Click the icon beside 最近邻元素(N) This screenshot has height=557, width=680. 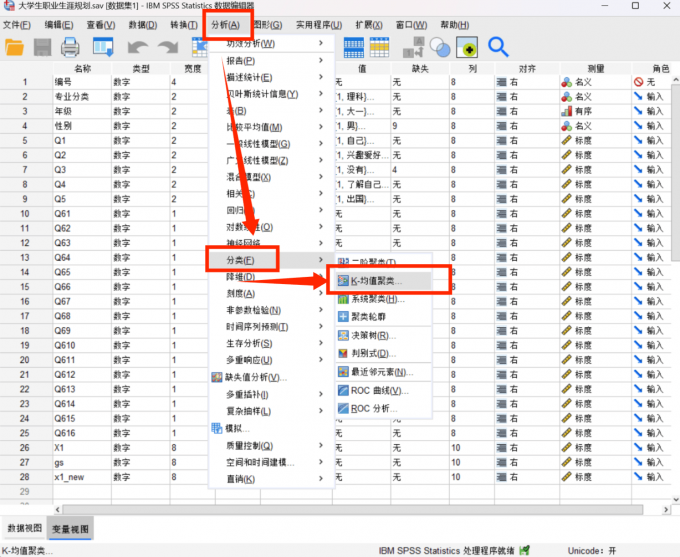point(343,372)
